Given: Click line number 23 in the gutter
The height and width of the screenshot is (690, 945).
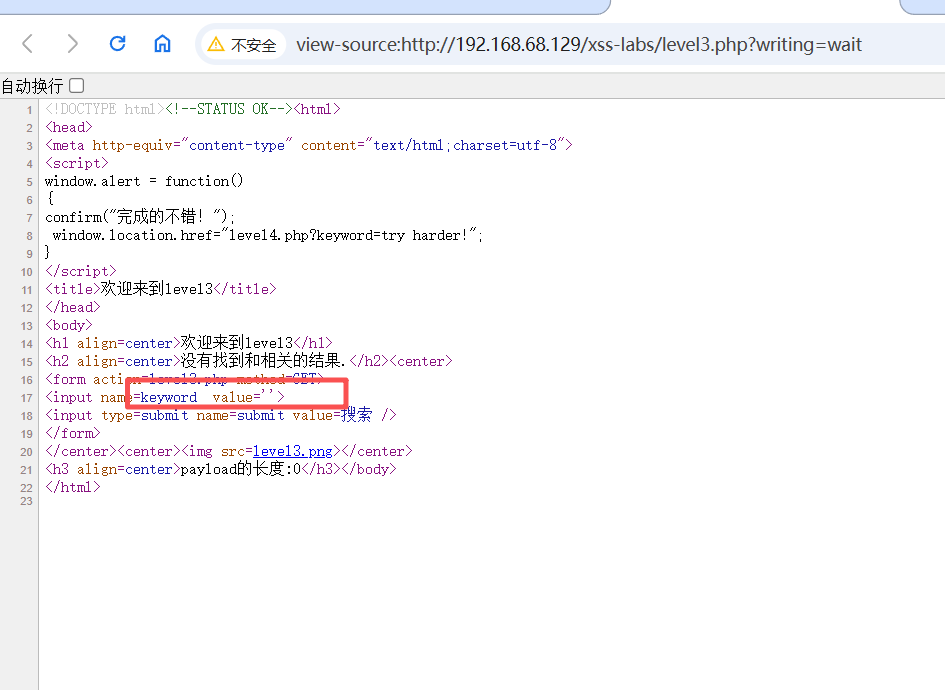Looking at the screenshot, I should 27,501.
